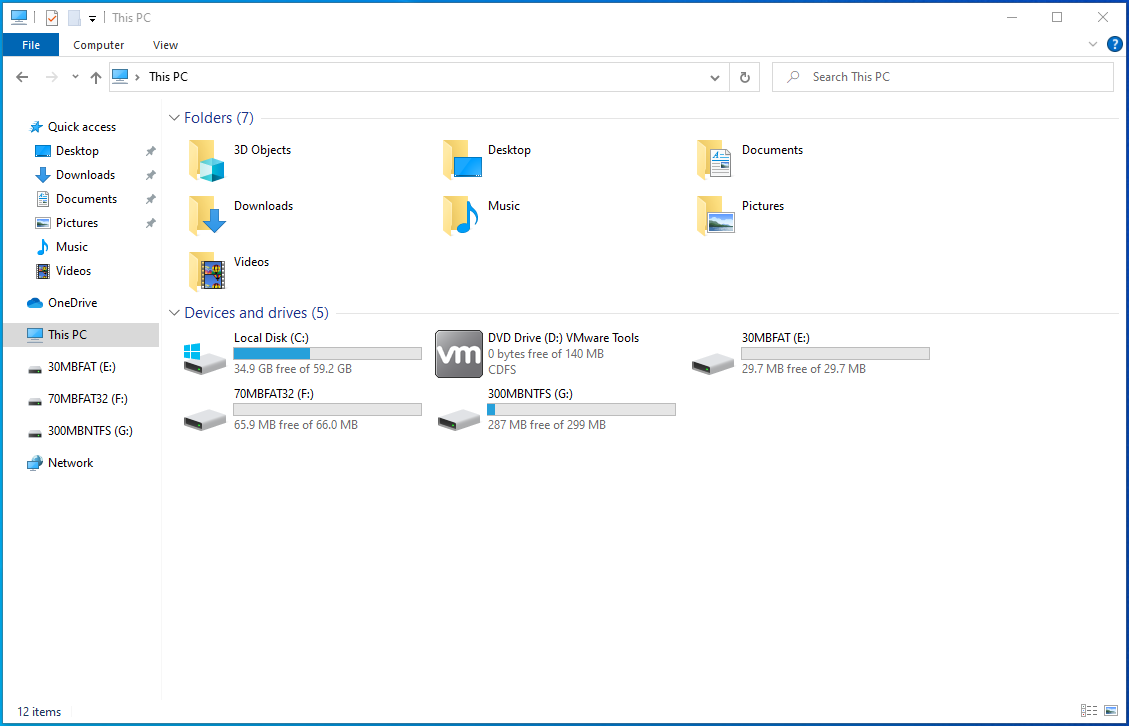The width and height of the screenshot is (1129, 726).
Task: Unpin Downloads from Quick access via pin icon
Action: (150, 175)
